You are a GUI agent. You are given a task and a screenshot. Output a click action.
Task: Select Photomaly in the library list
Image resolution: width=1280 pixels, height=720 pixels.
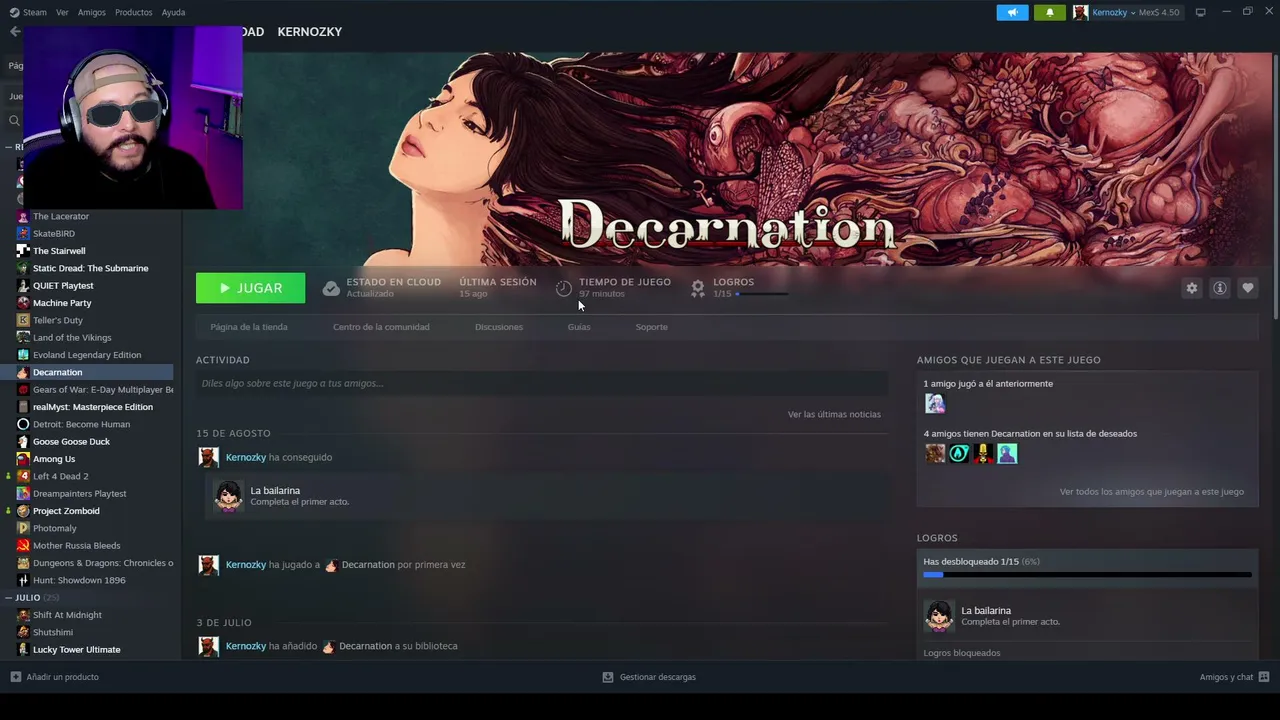pos(54,528)
